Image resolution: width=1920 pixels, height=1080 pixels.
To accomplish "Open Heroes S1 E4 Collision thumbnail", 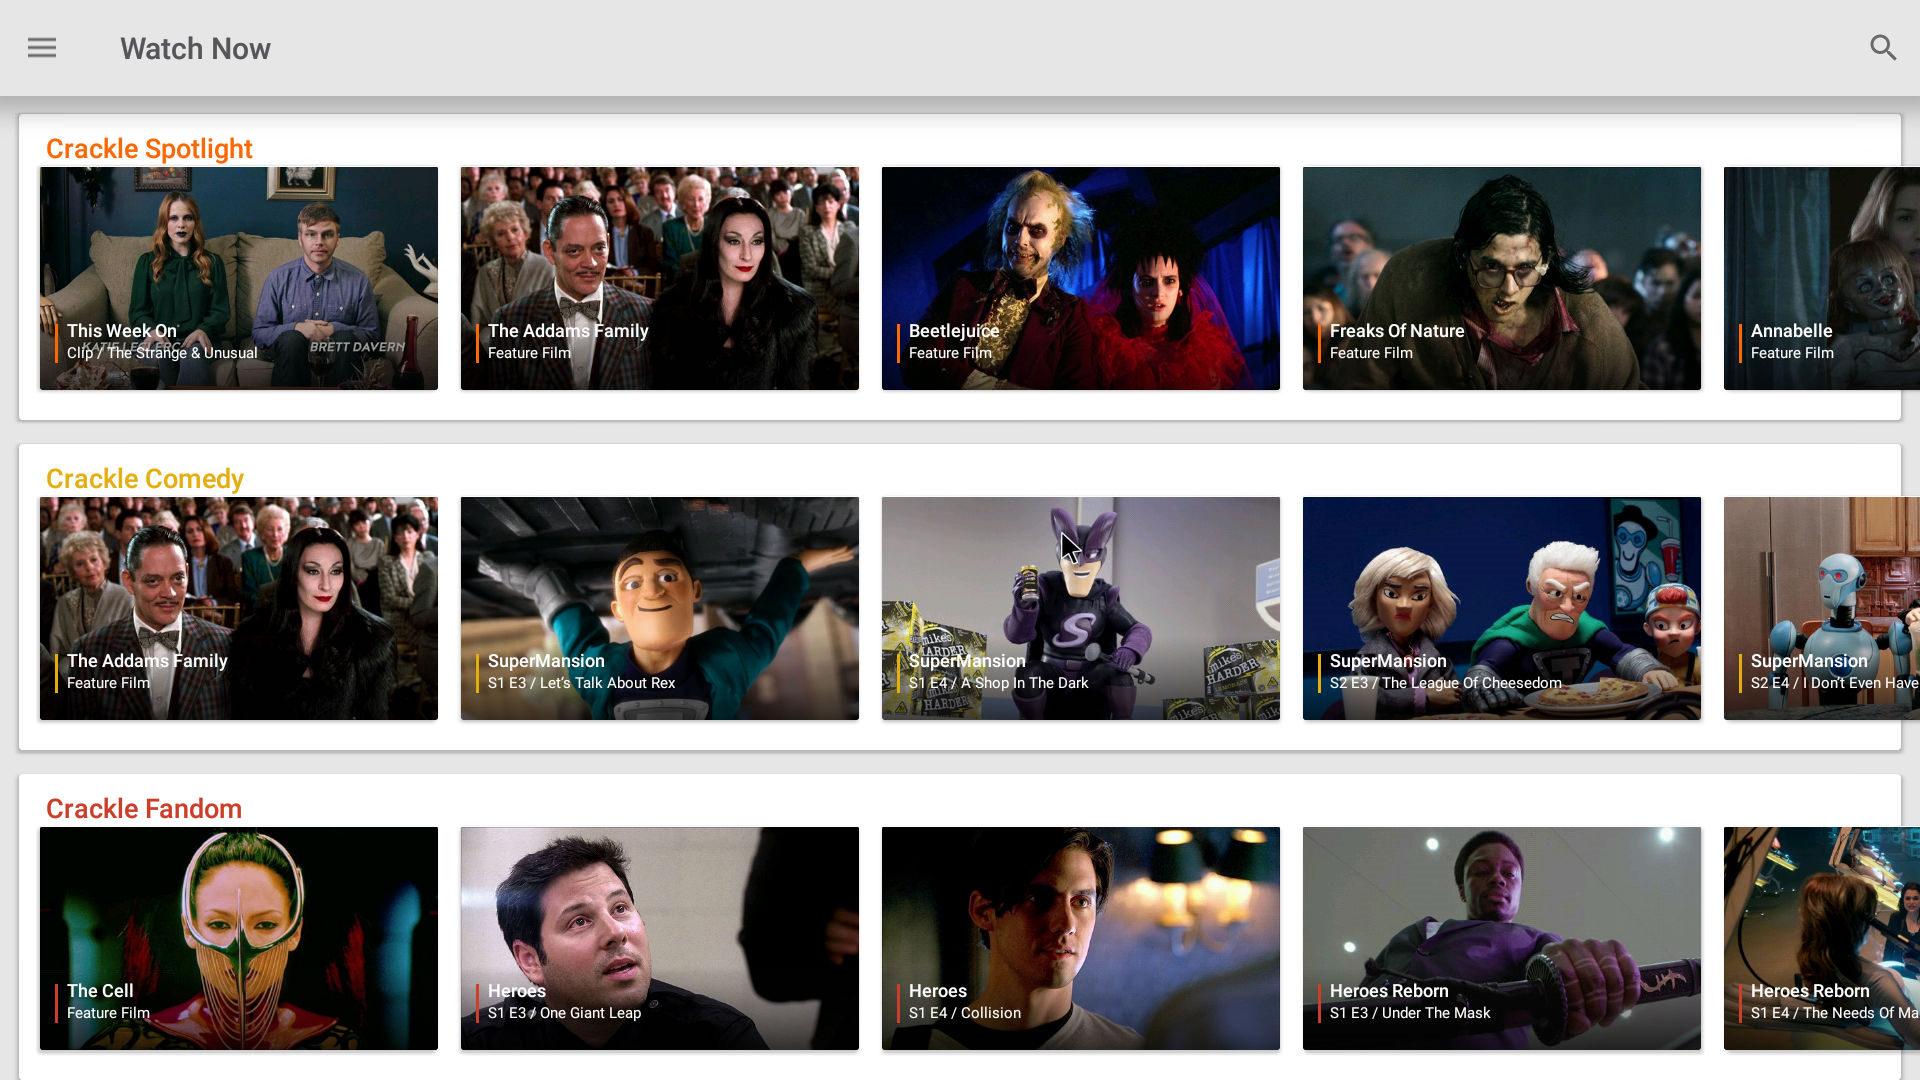I will [1080, 938].
